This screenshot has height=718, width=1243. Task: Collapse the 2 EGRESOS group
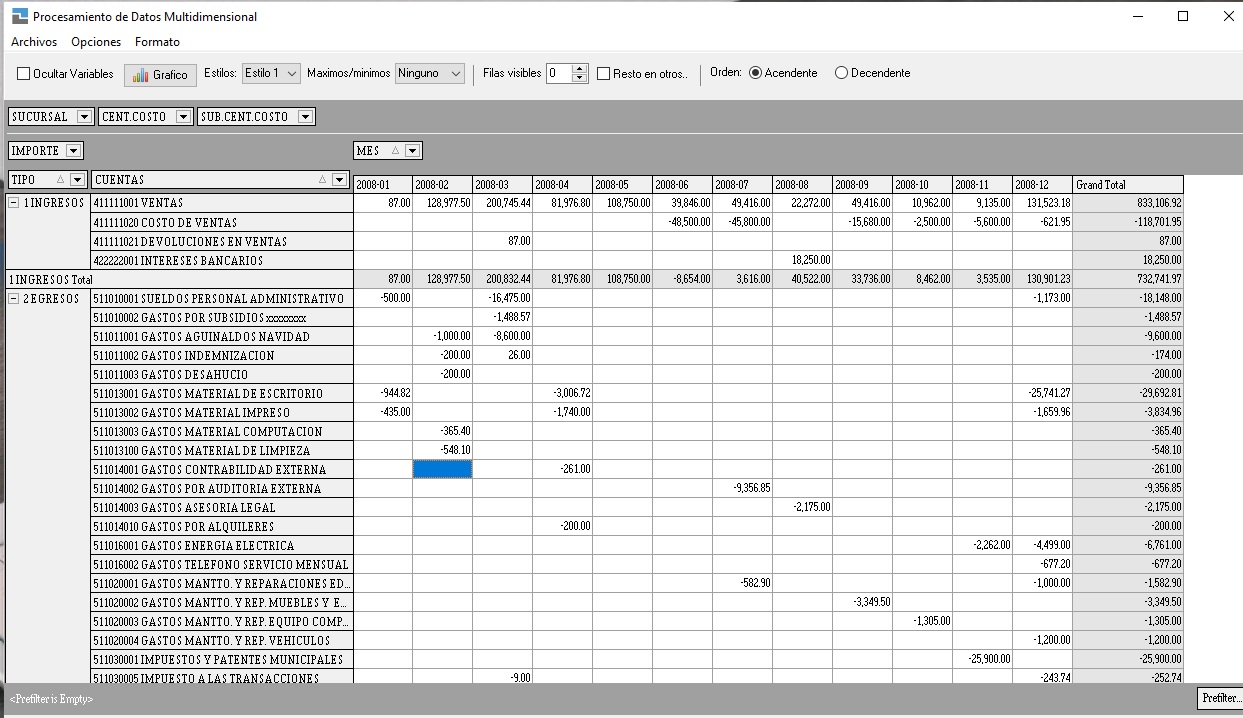14,299
